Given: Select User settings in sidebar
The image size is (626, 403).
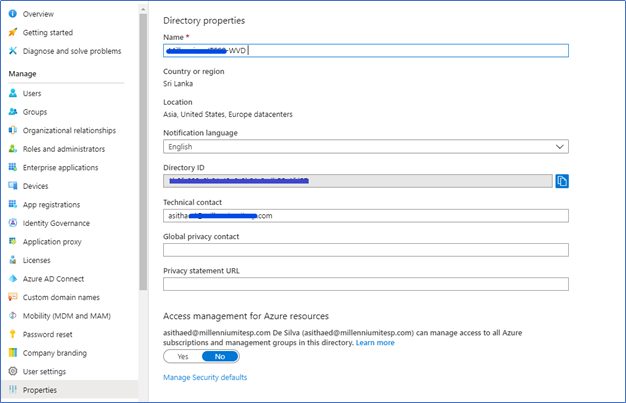Looking at the screenshot, I should [x=44, y=371].
